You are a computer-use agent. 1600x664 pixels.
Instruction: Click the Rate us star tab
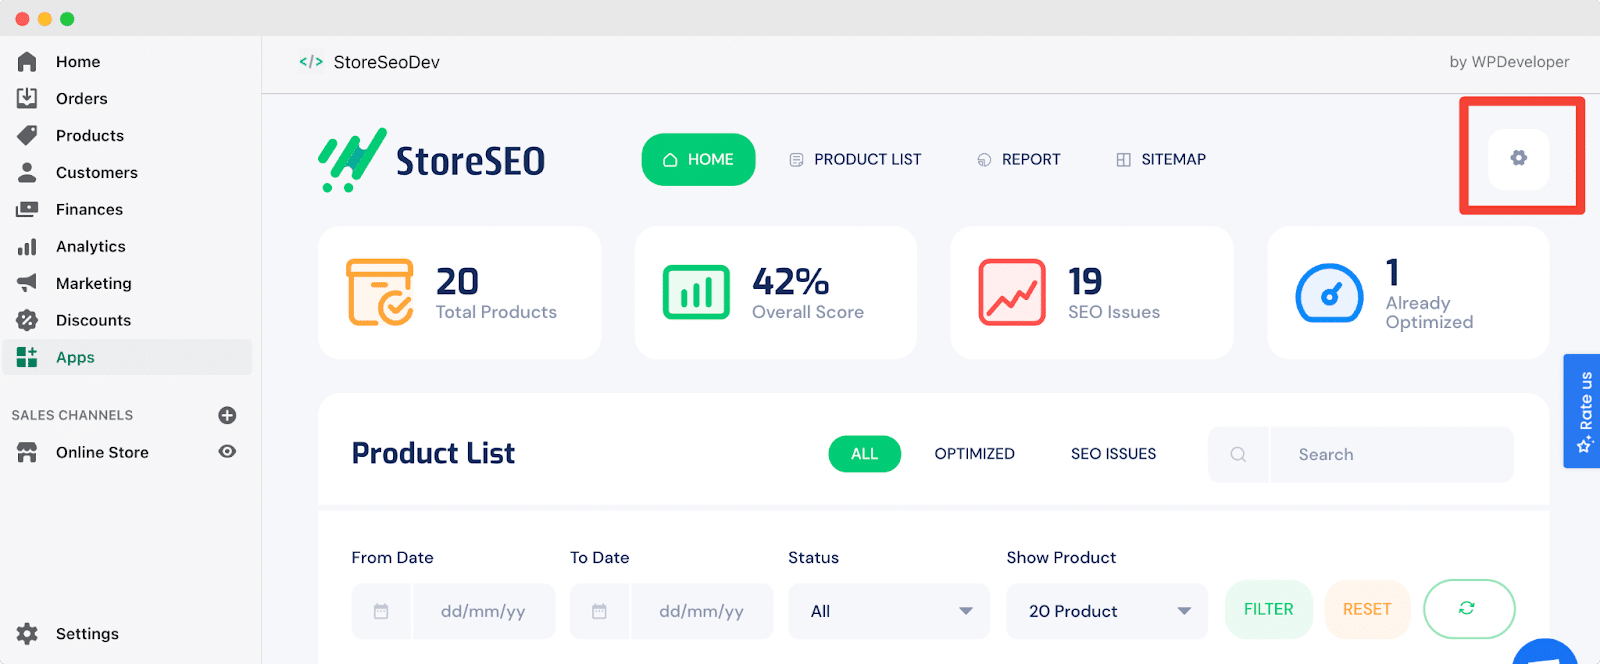click(1581, 411)
